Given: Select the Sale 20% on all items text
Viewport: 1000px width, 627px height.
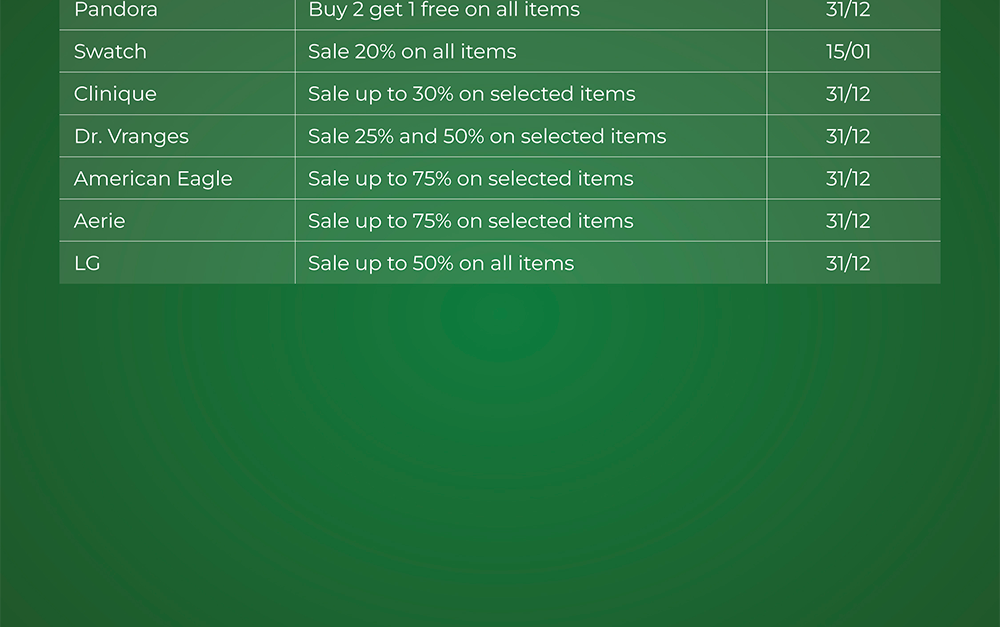Looking at the screenshot, I should click(412, 52).
